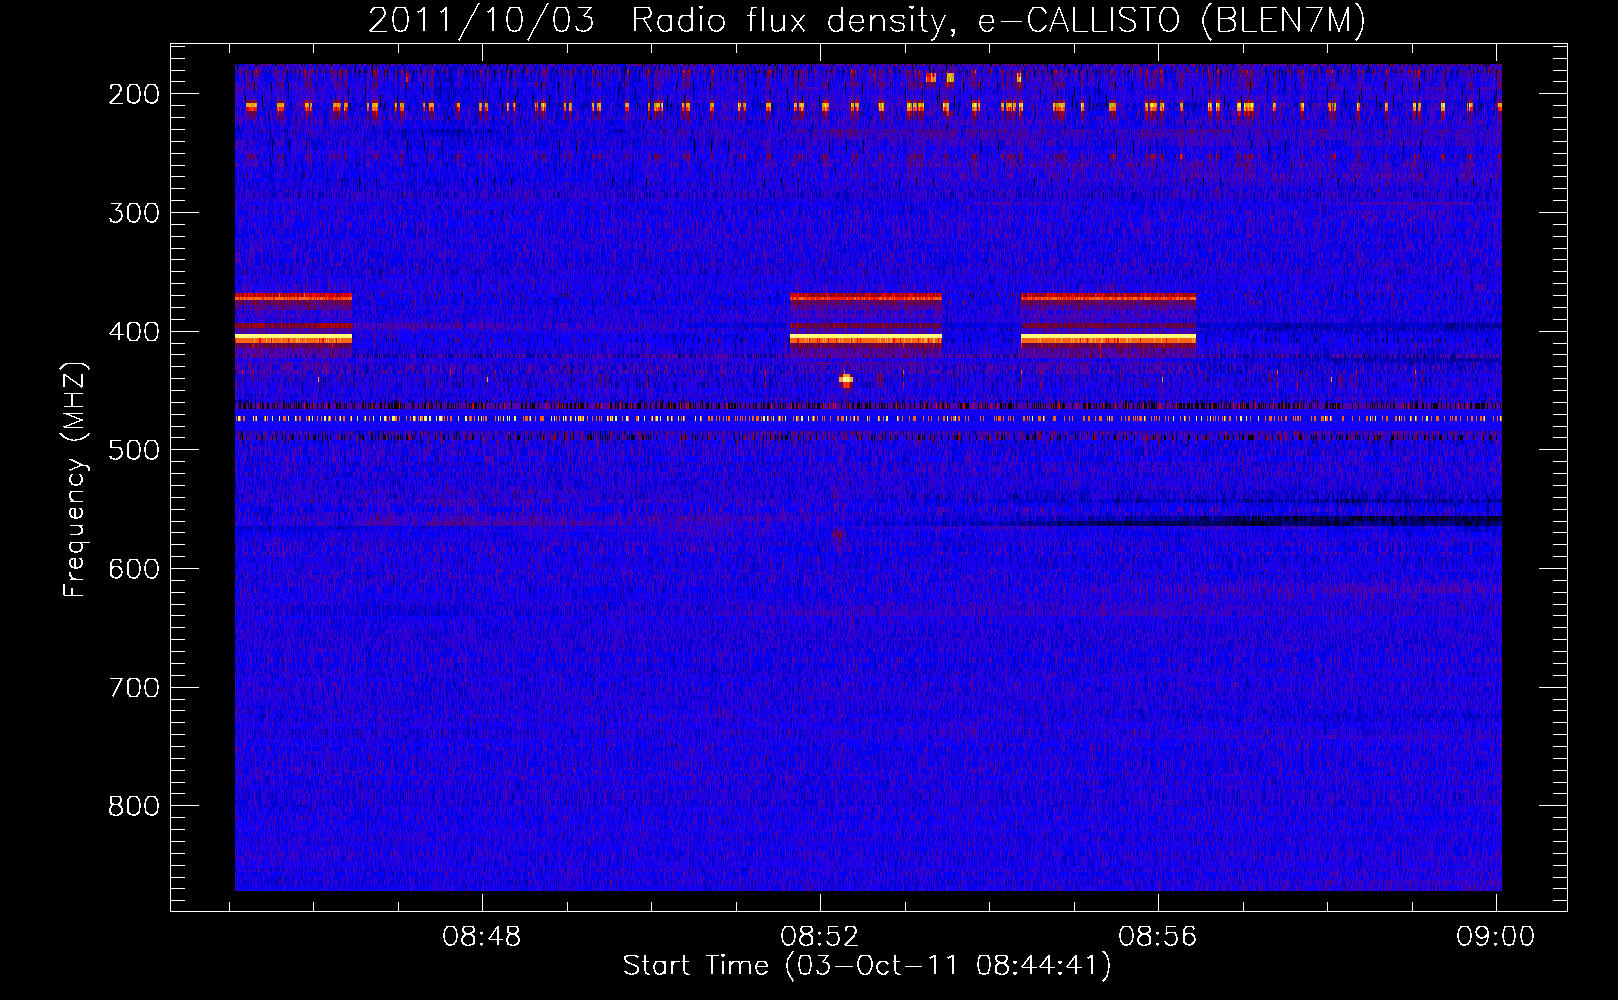The width and height of the screenshot is (1618, 1000).
Task: Click the 09:00 time tick label
Action: (1496, 937)
